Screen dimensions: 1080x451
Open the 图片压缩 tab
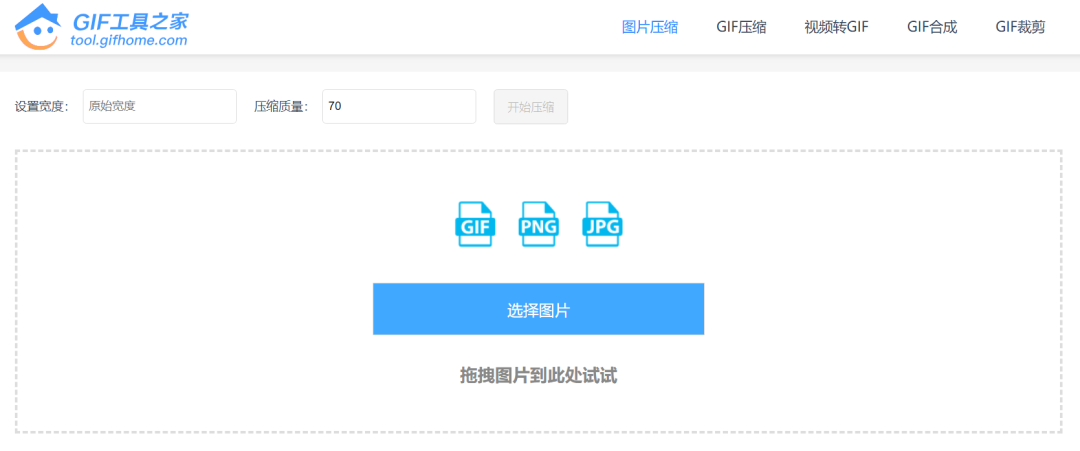[650, 28]
